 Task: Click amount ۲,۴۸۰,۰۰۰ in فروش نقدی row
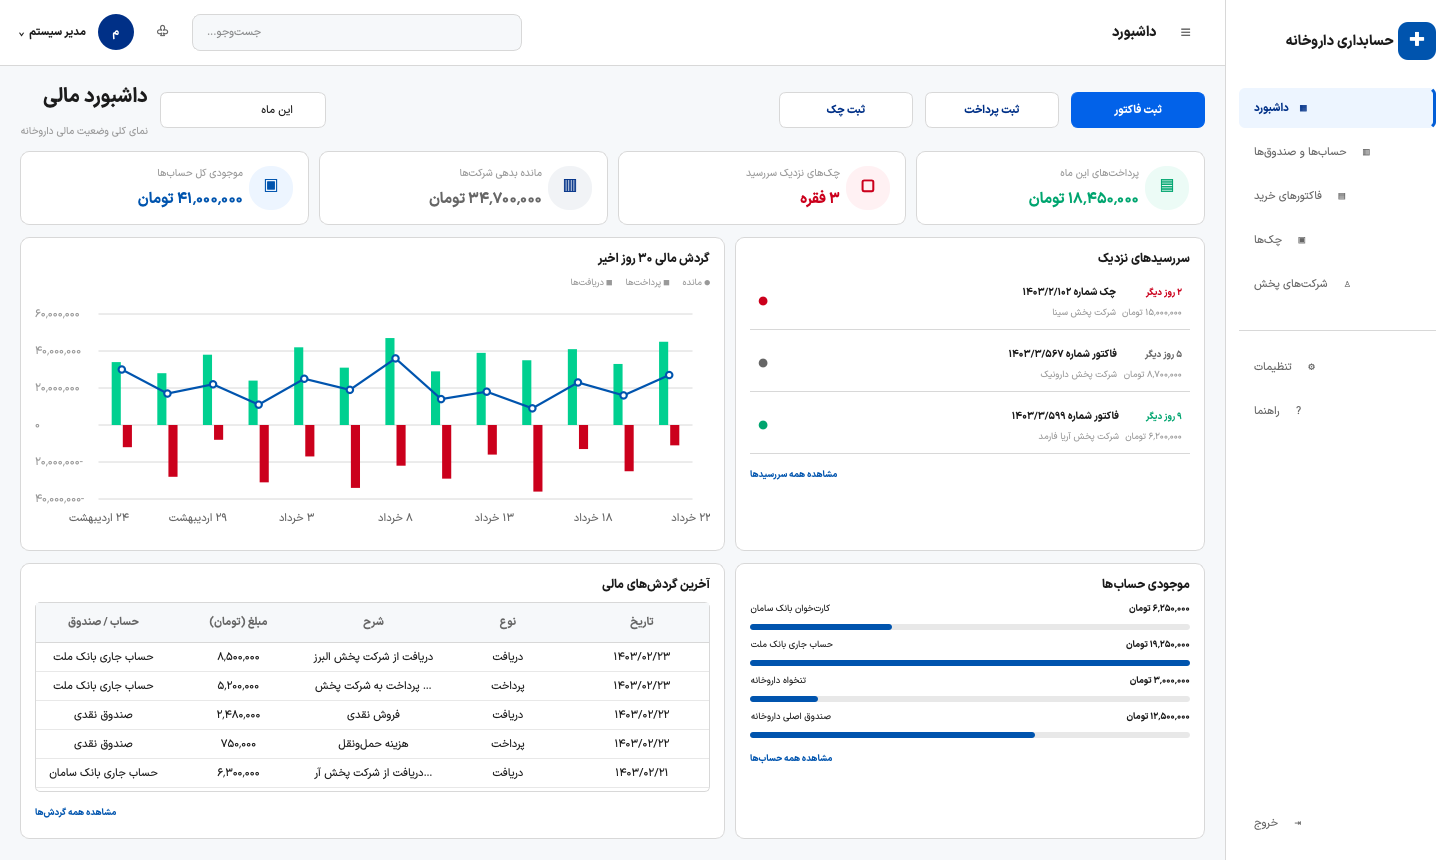[x=238, y=715]
